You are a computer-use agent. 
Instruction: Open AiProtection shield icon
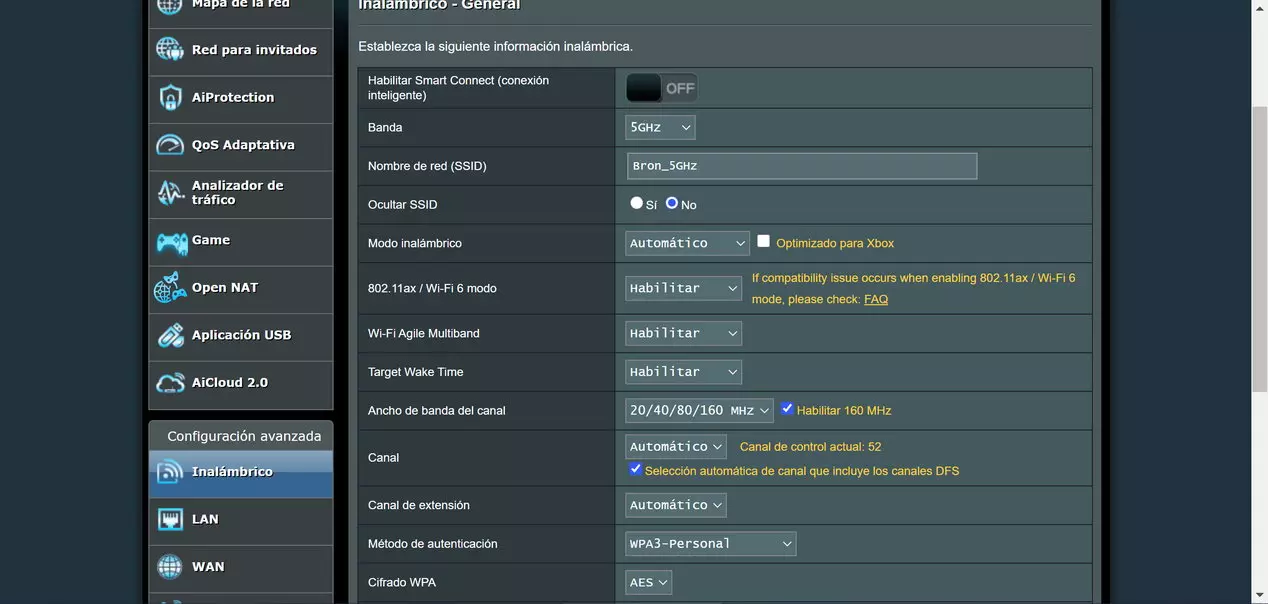(x=170, y=98)
